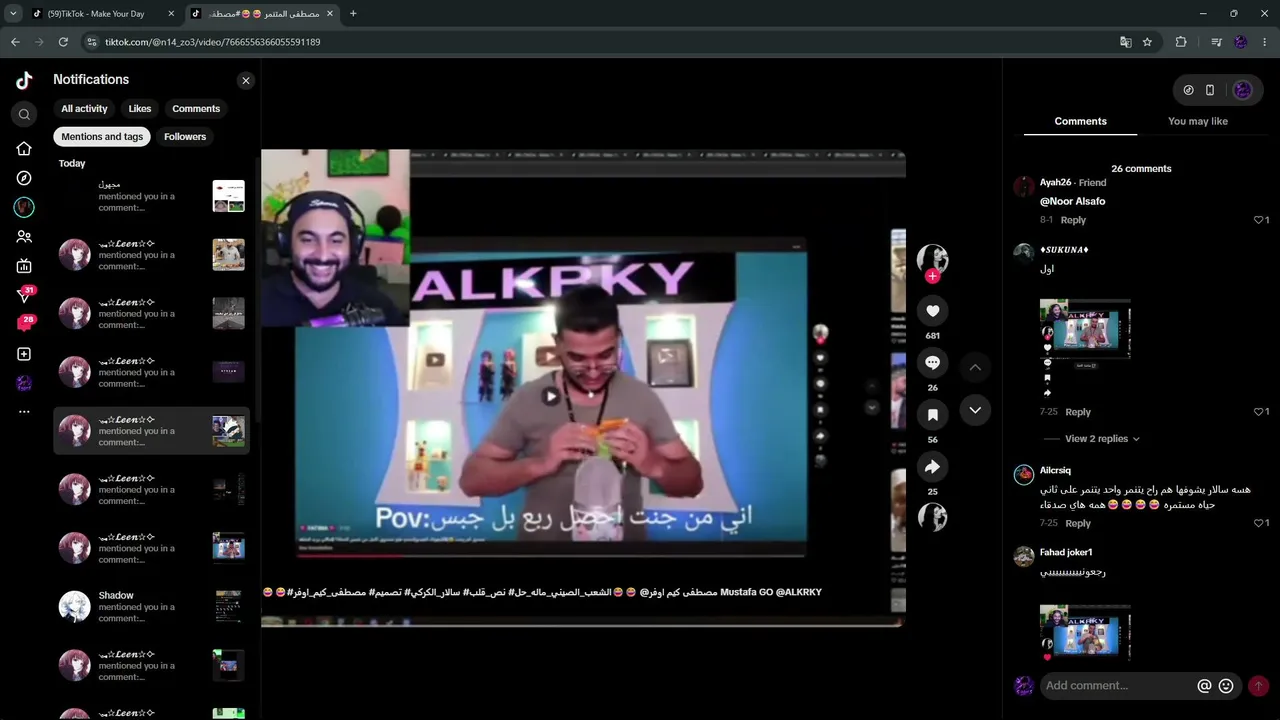Switch to the You may like tab

[1198, 122]
